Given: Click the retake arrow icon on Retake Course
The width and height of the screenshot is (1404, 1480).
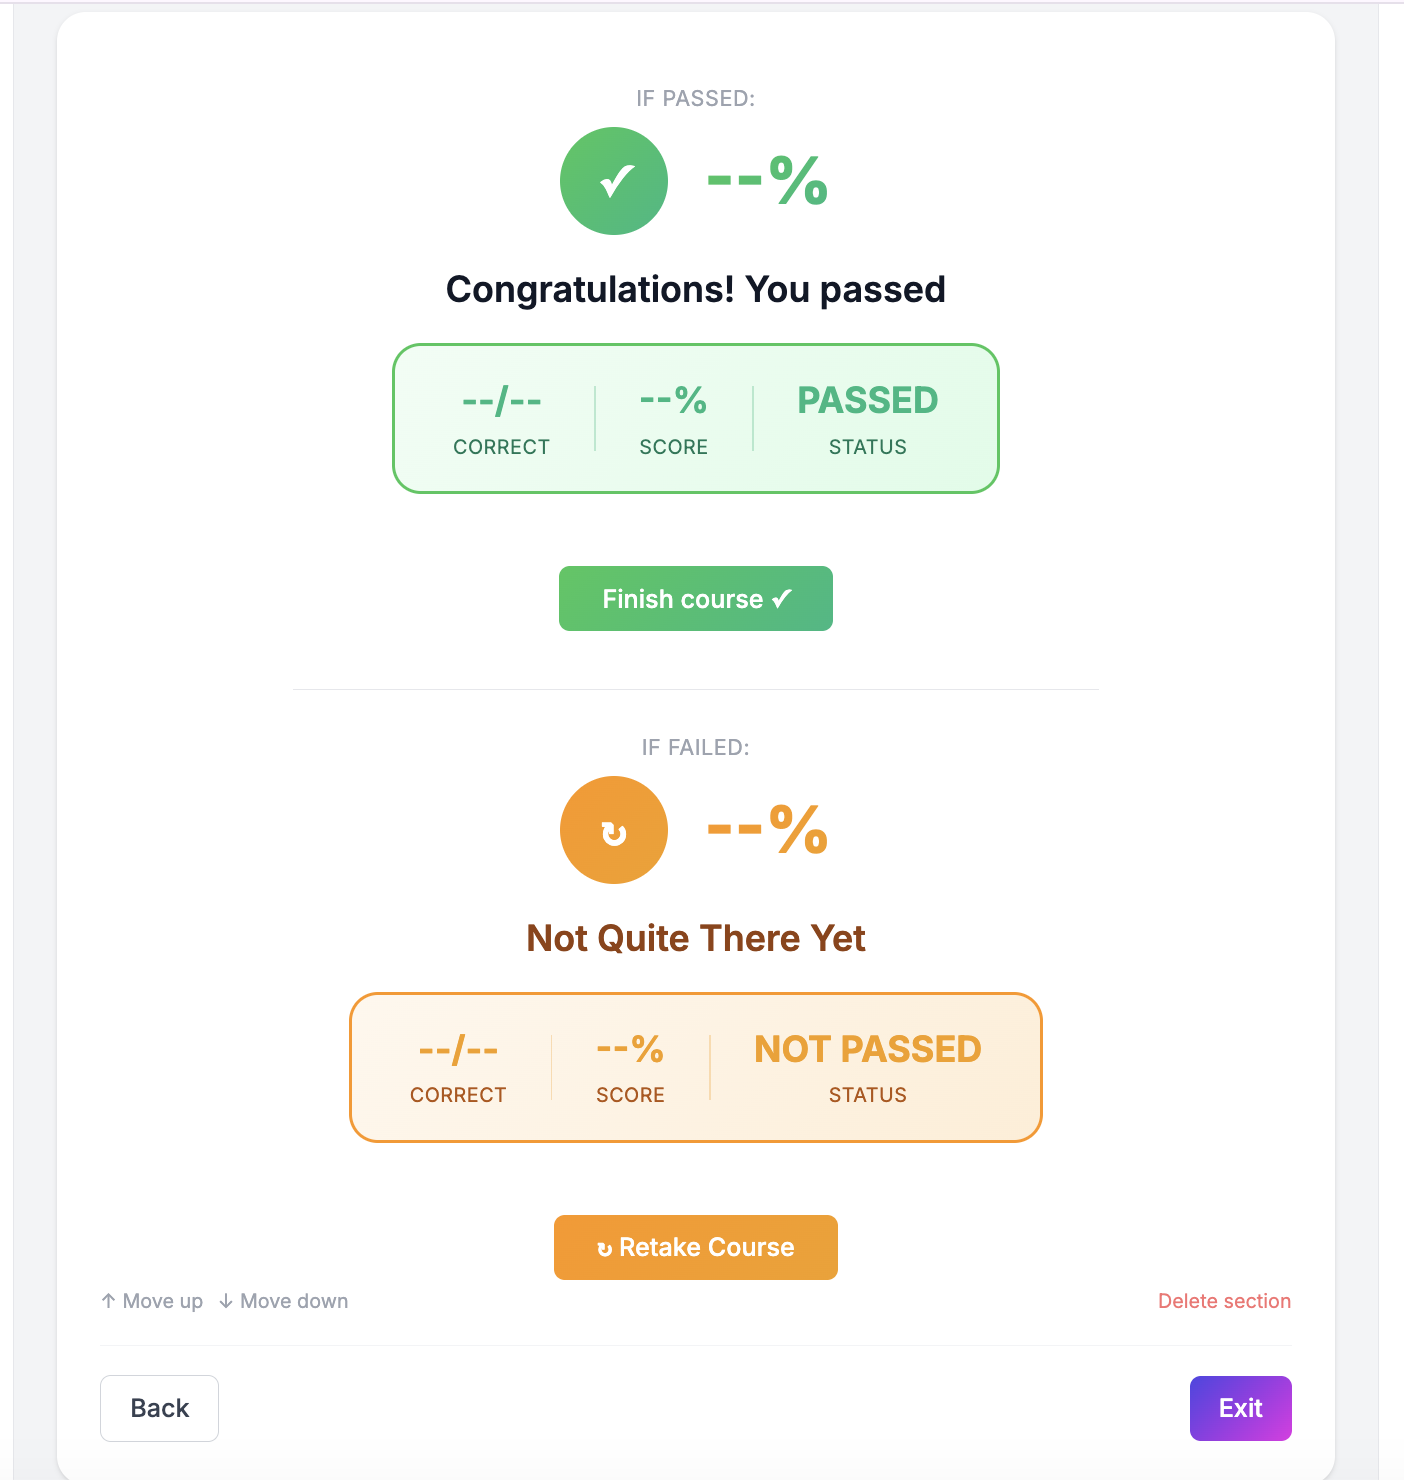Looking at the screenshot, I should [606, 1247].
